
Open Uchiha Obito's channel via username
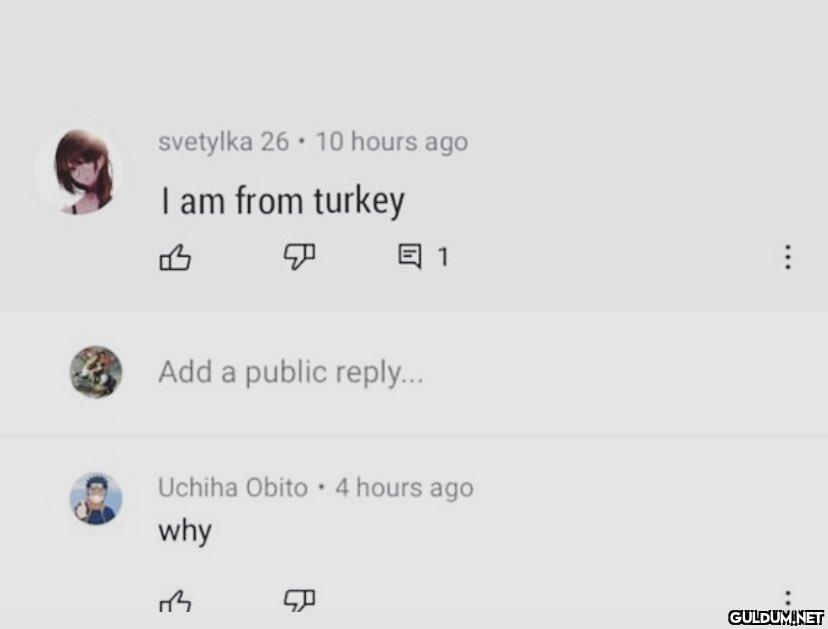(x=232, y=488)
